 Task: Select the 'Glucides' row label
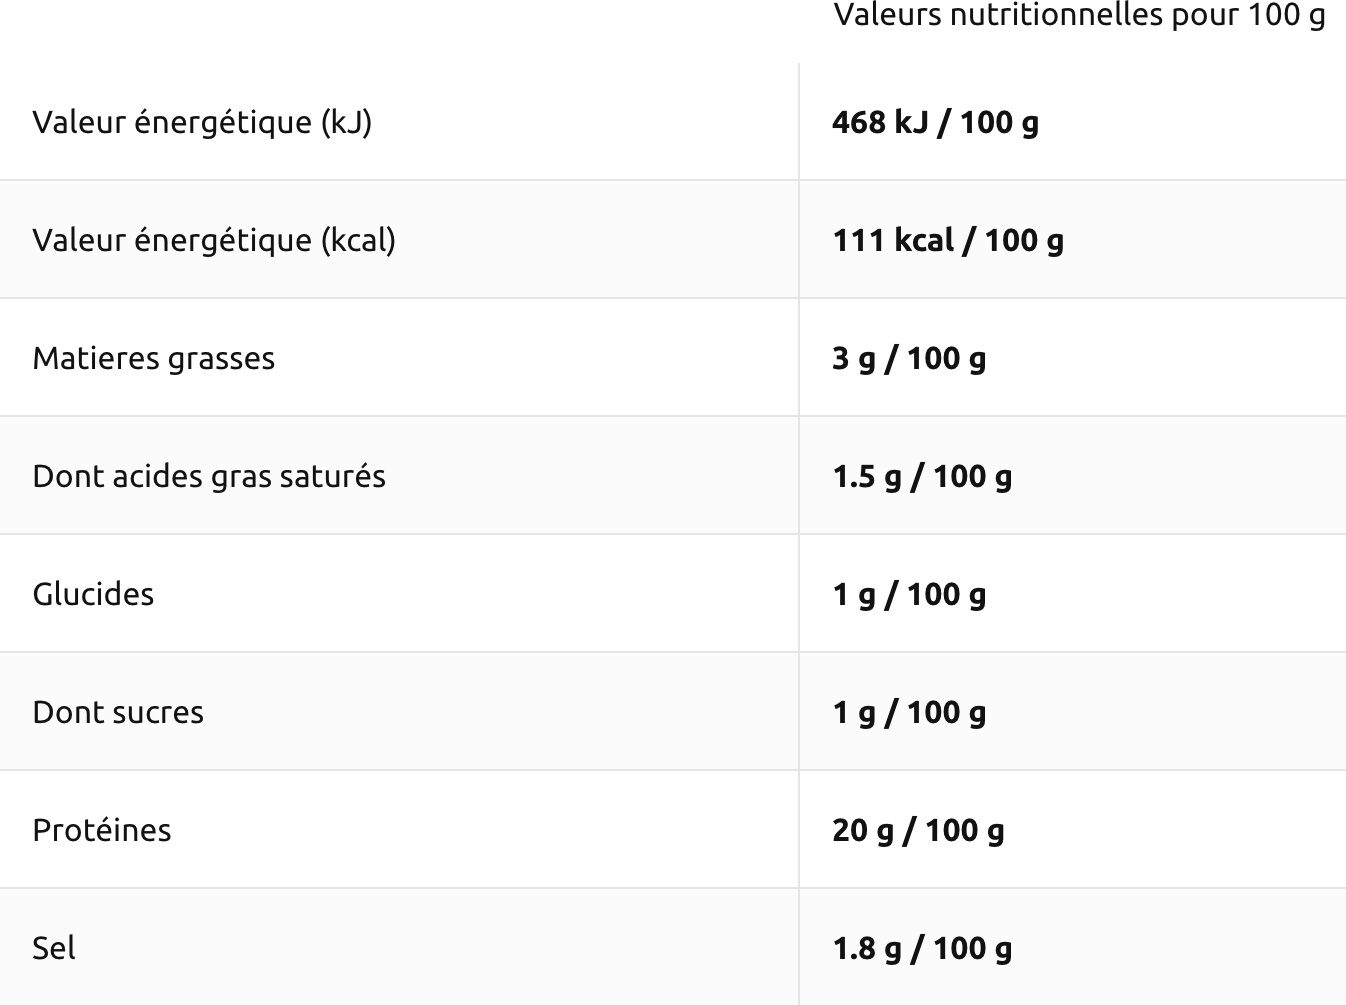94,594
